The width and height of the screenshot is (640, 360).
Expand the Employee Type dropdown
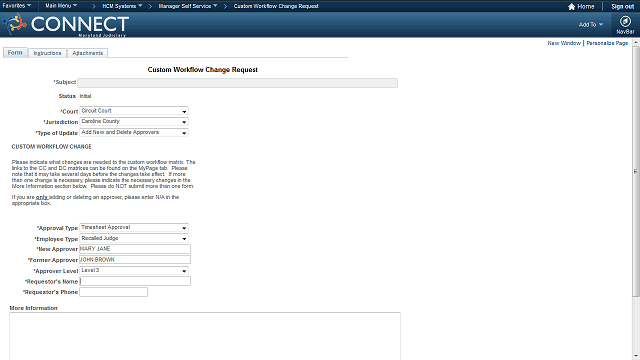[x=134, y=238]
